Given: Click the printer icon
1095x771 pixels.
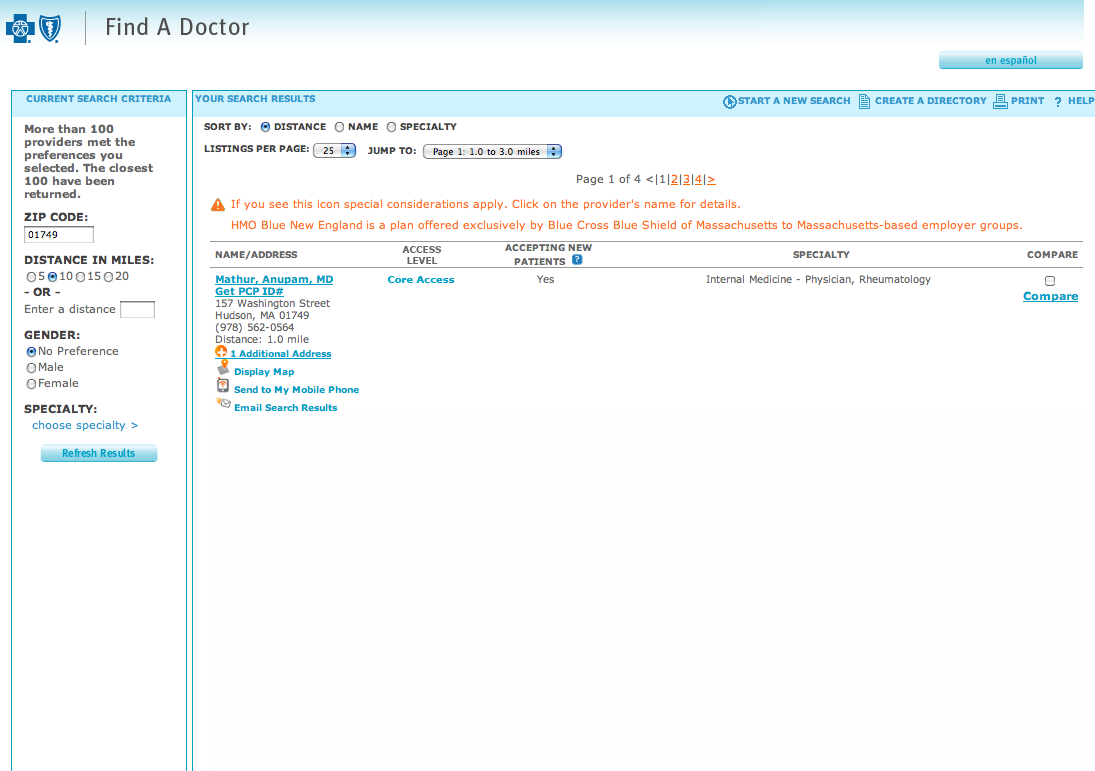Looking at the screenshot, I should point(1000,101).
